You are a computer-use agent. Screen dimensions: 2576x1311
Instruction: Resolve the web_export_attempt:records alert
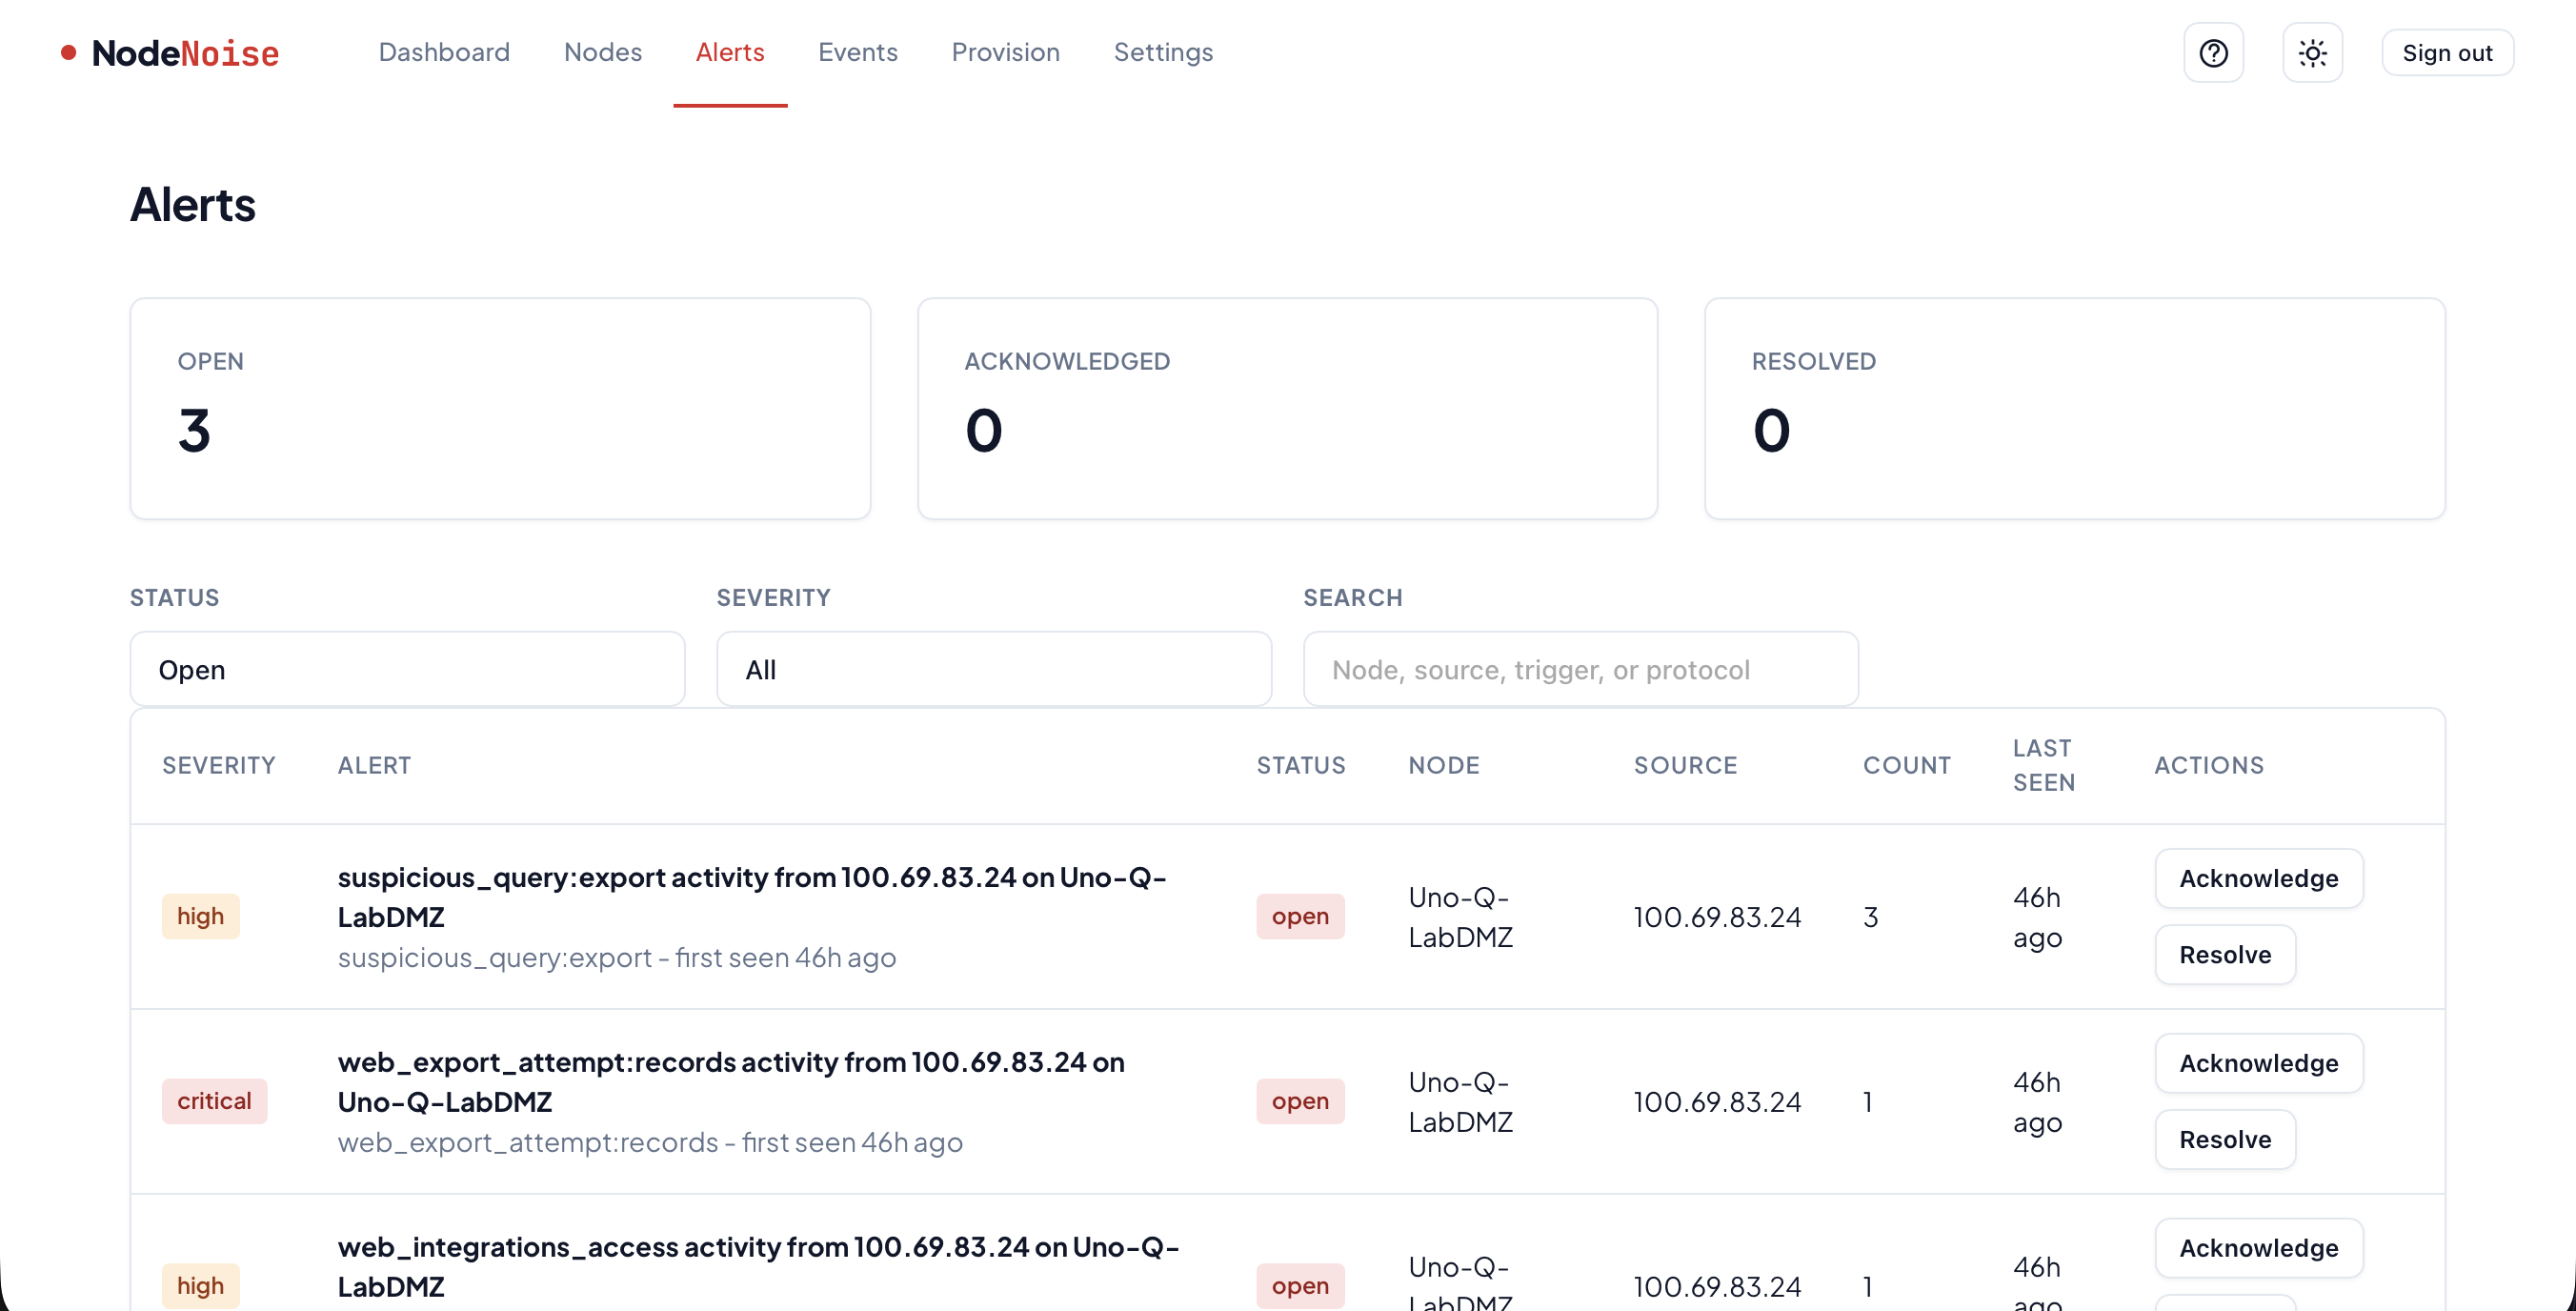pyautogui.click(x=2225, y=1139)
